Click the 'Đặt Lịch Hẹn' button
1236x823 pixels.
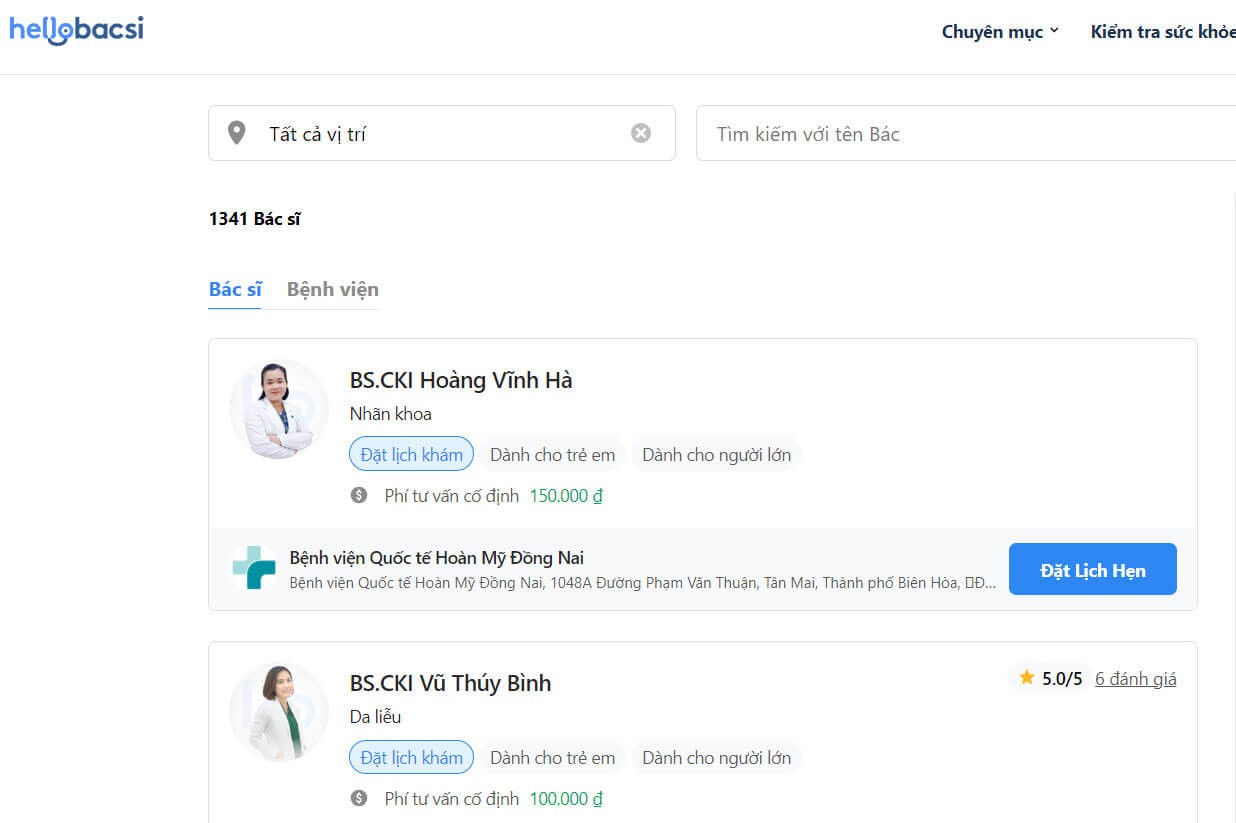[1092, 568]
